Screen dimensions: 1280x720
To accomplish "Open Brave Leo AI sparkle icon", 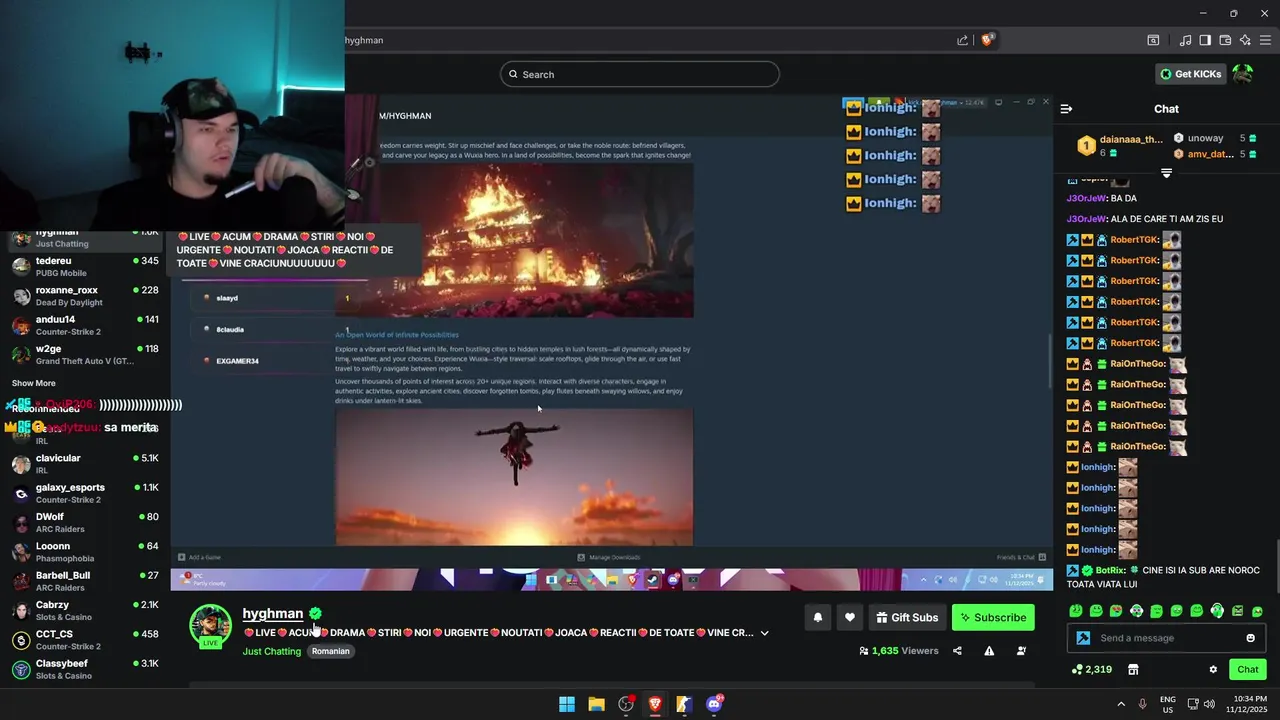I will pos(1245,40).
